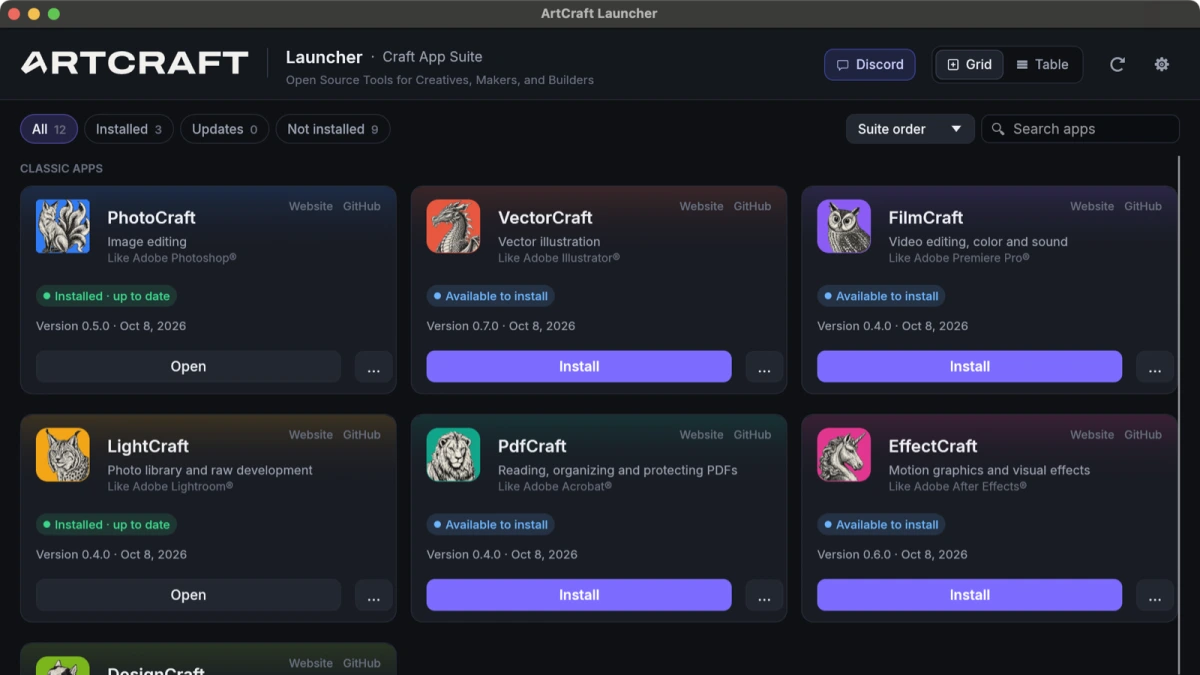Viewport: 1200px width, 675px height.
Task: Open EffectCraft Website link
Action: click(x=1092, y=435)
